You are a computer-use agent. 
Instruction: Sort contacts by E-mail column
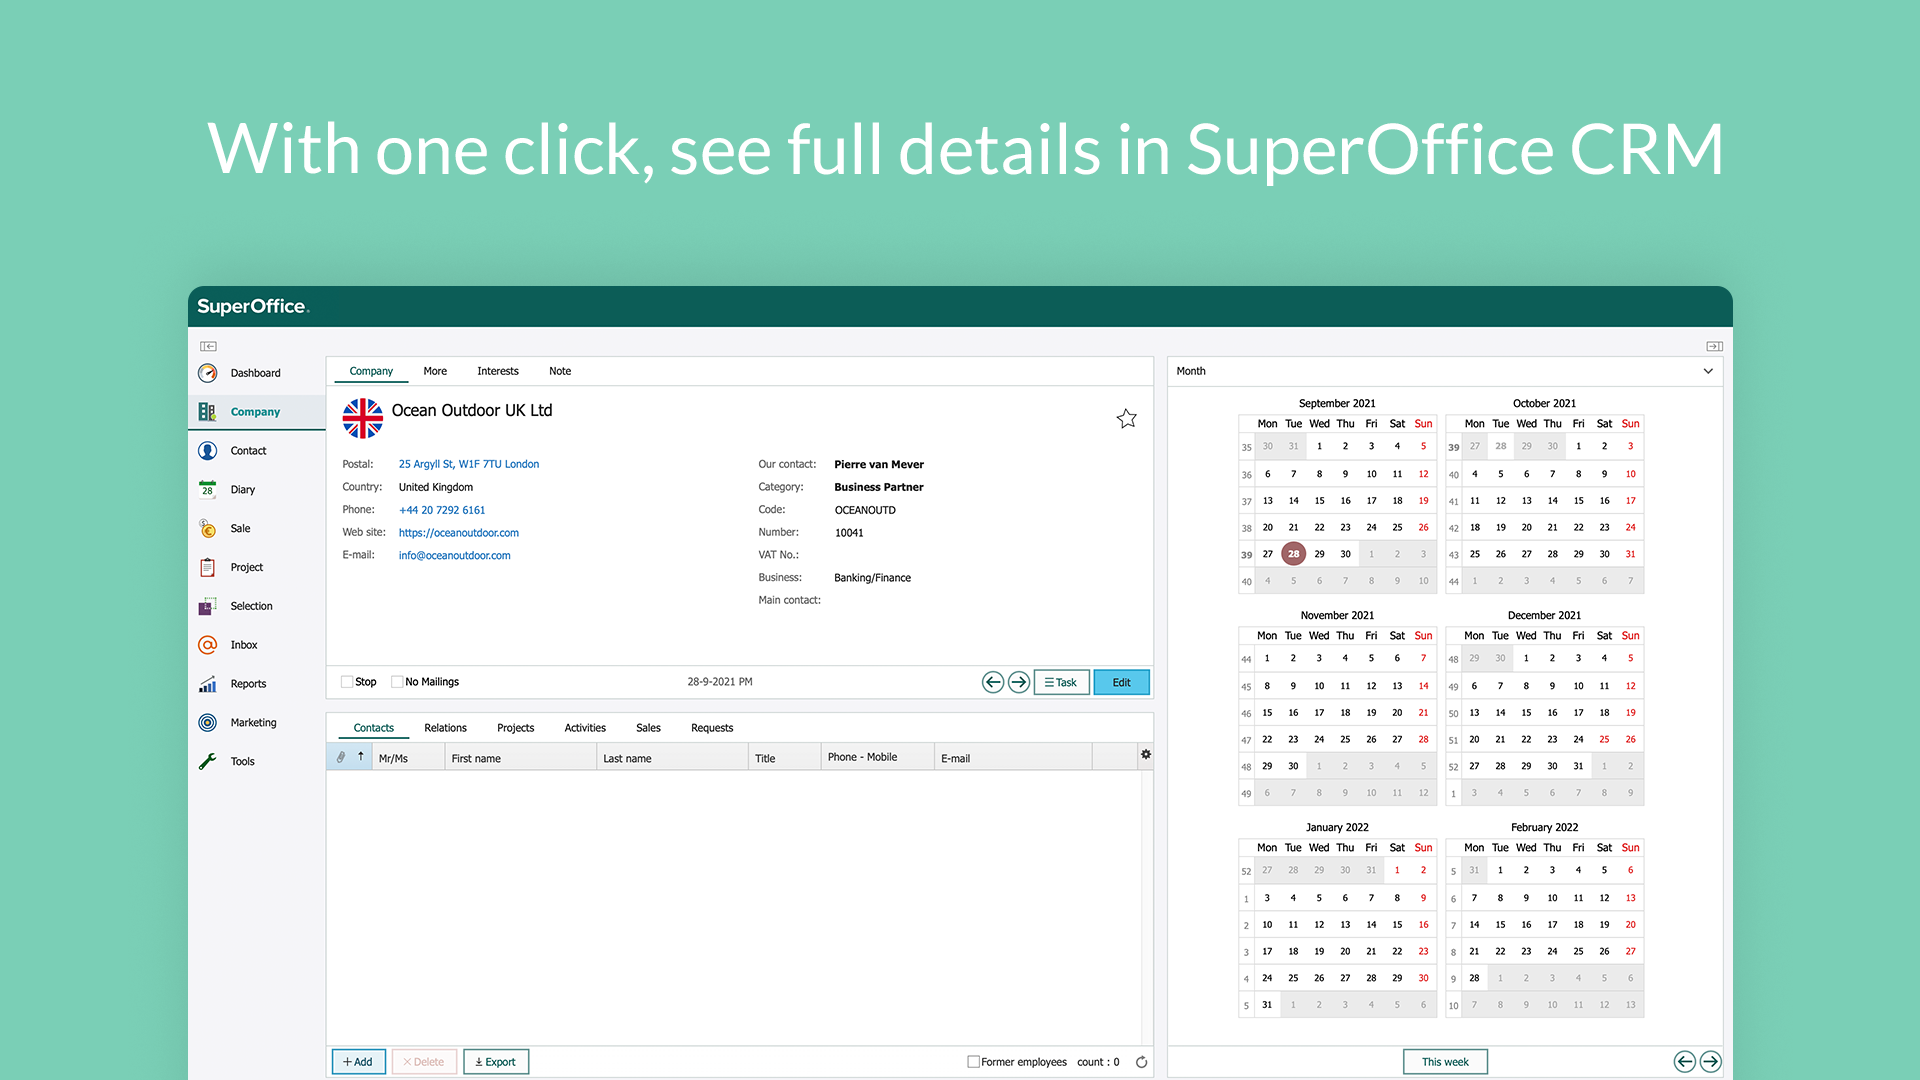point(1013,758)
